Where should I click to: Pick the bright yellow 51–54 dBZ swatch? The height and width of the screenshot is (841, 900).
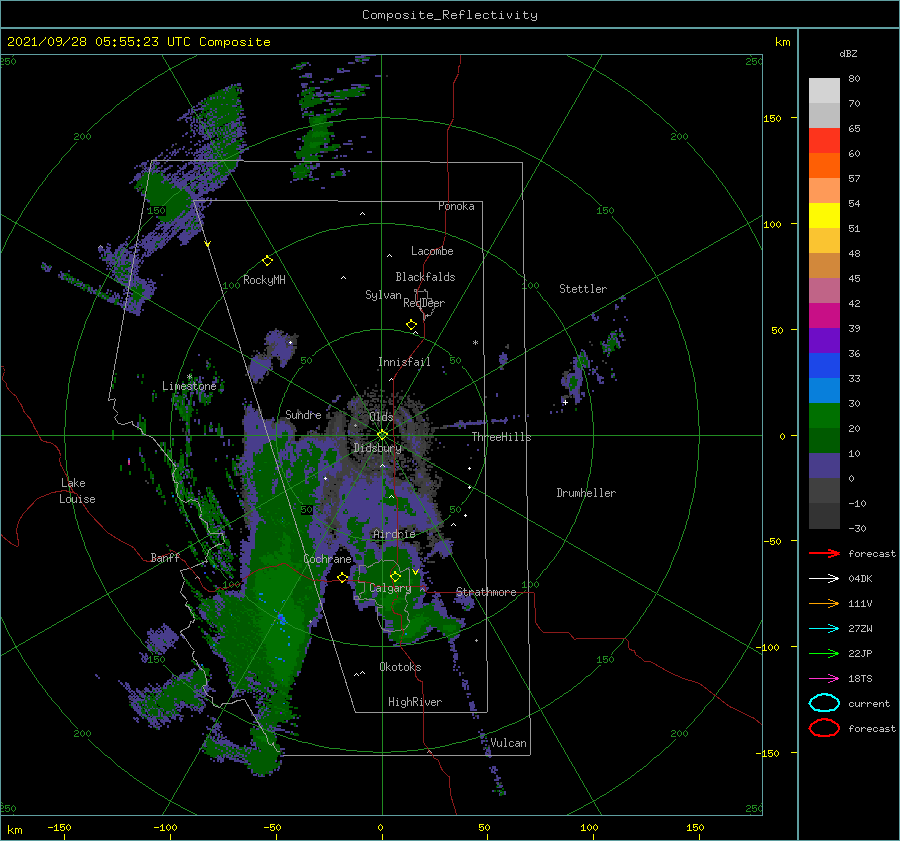(x=824, y=216)
